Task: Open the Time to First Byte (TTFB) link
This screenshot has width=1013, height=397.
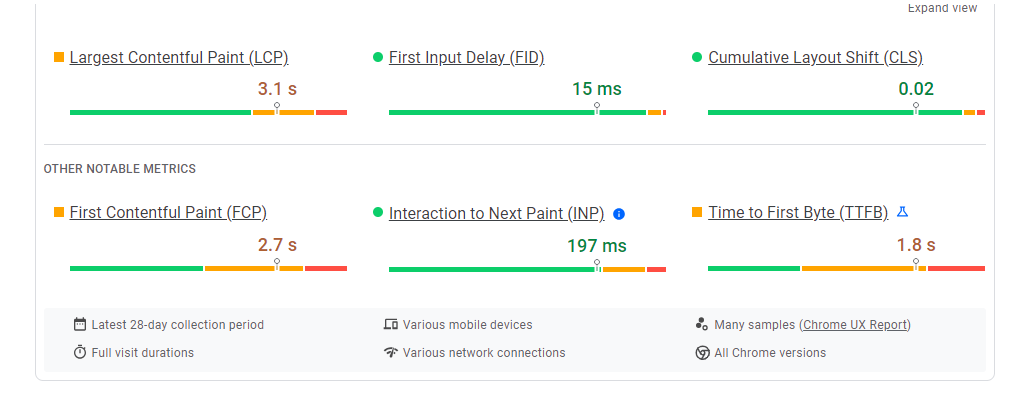Action: click(798, 212)
